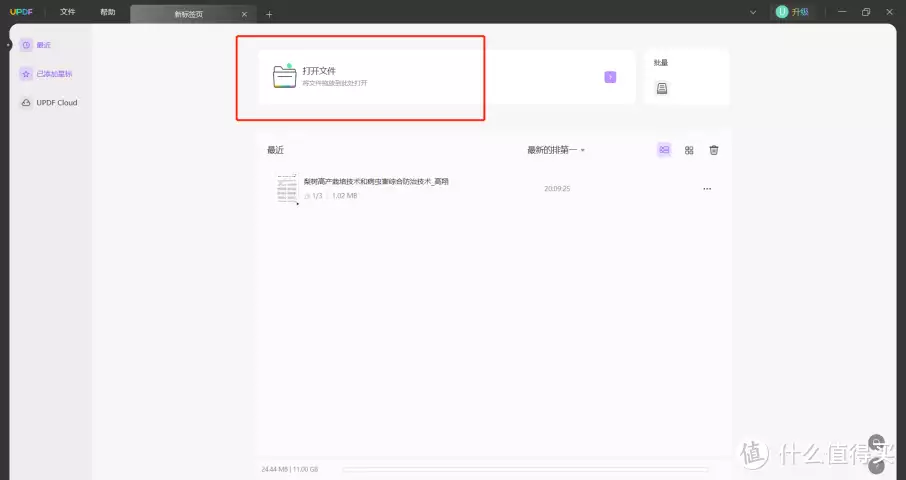
Task: Click the 最近 section heading
Action: click(275, 150)
